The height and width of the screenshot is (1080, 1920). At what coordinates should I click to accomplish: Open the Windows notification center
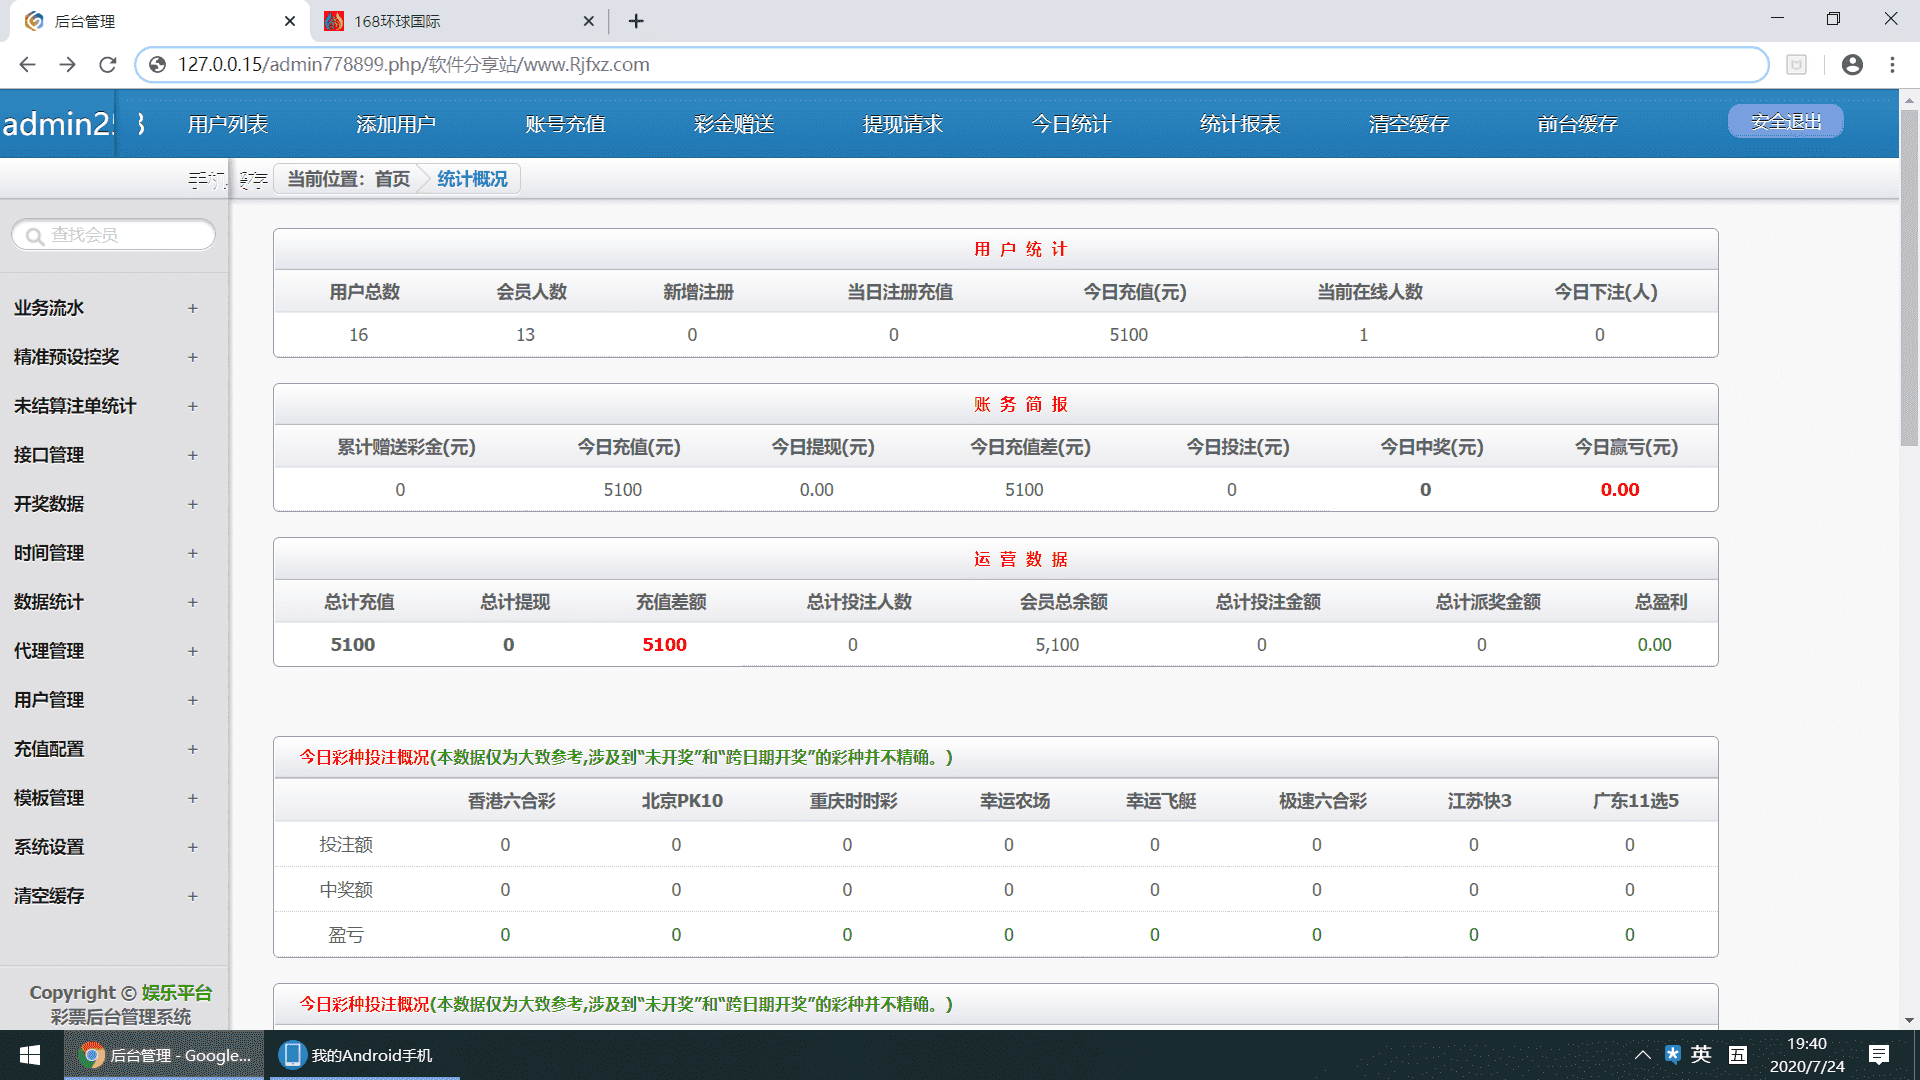(x=1879, y=1055)
